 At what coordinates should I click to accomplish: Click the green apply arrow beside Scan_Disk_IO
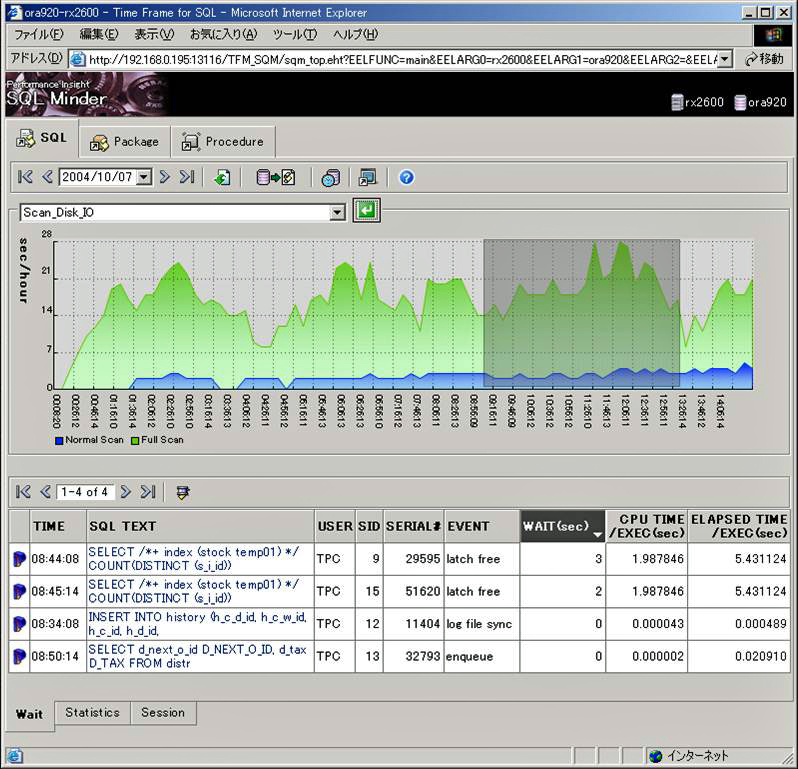pyautogui.click(x=366, y=211)
